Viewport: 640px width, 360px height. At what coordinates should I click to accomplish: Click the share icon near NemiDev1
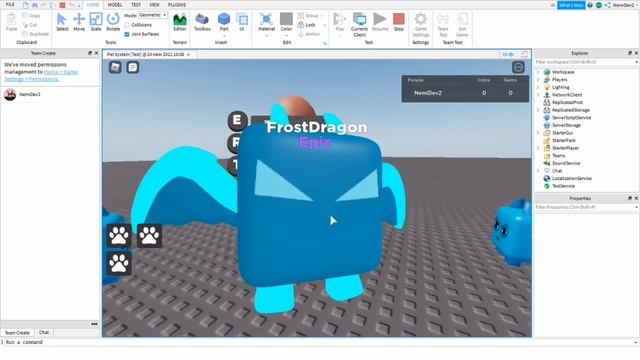607,5
